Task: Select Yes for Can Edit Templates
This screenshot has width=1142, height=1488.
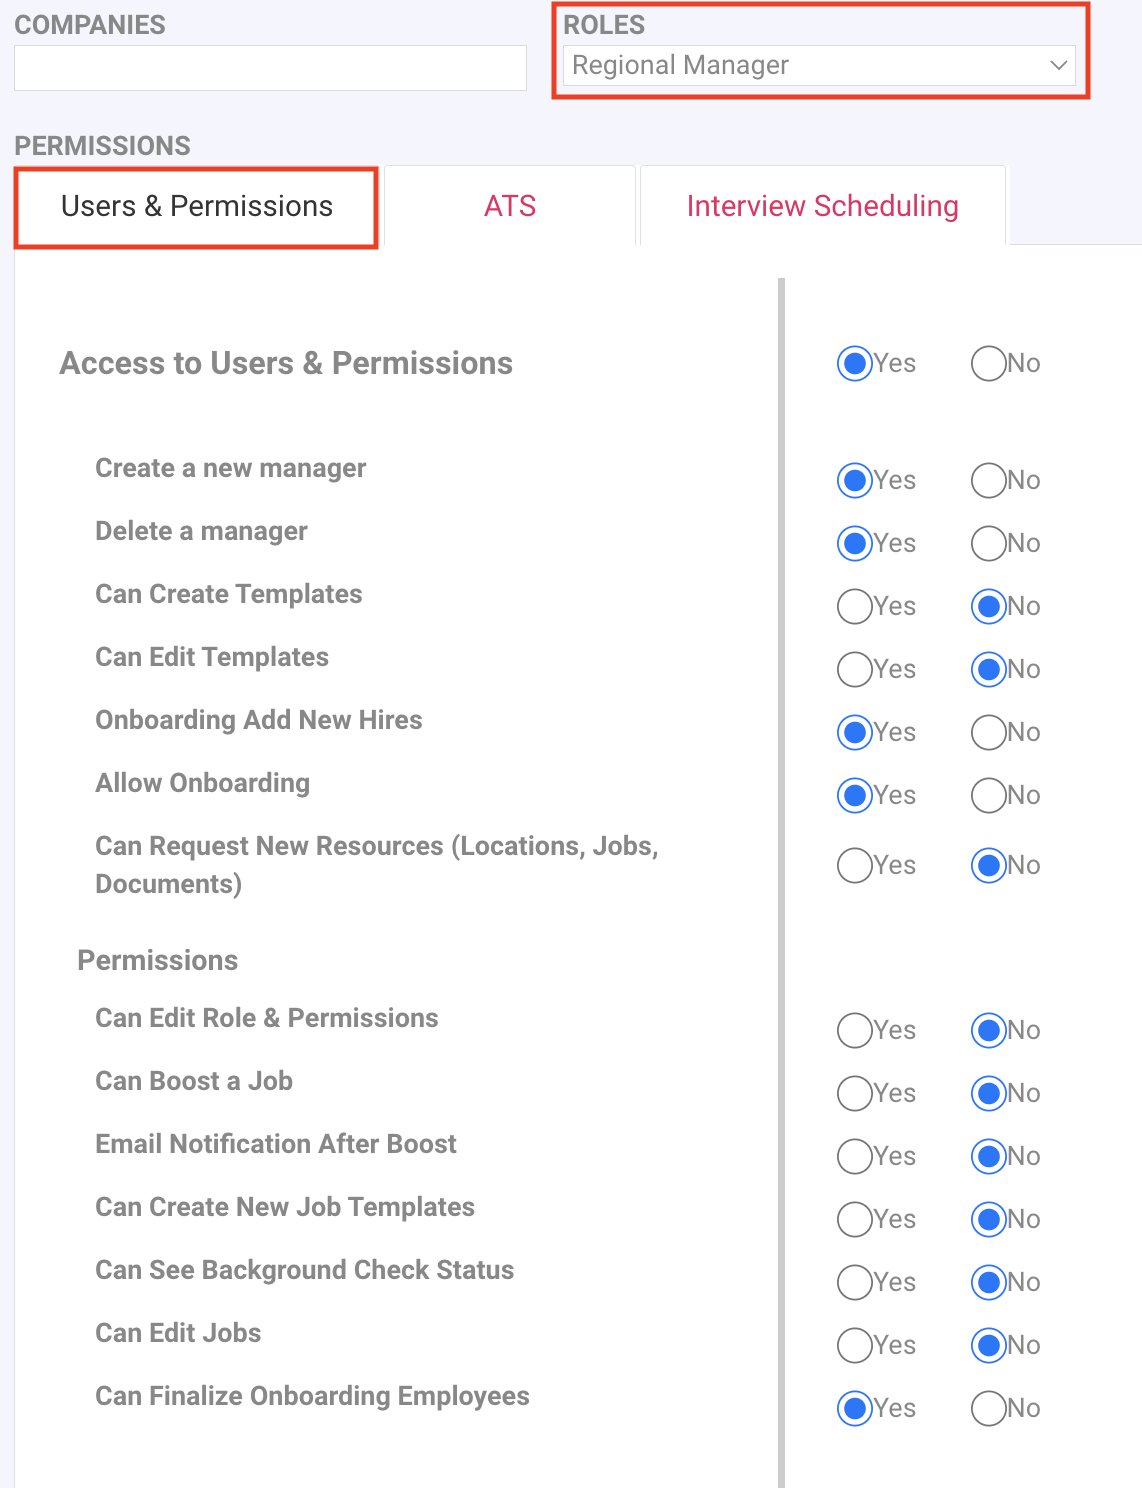Action: click(854, 669)
